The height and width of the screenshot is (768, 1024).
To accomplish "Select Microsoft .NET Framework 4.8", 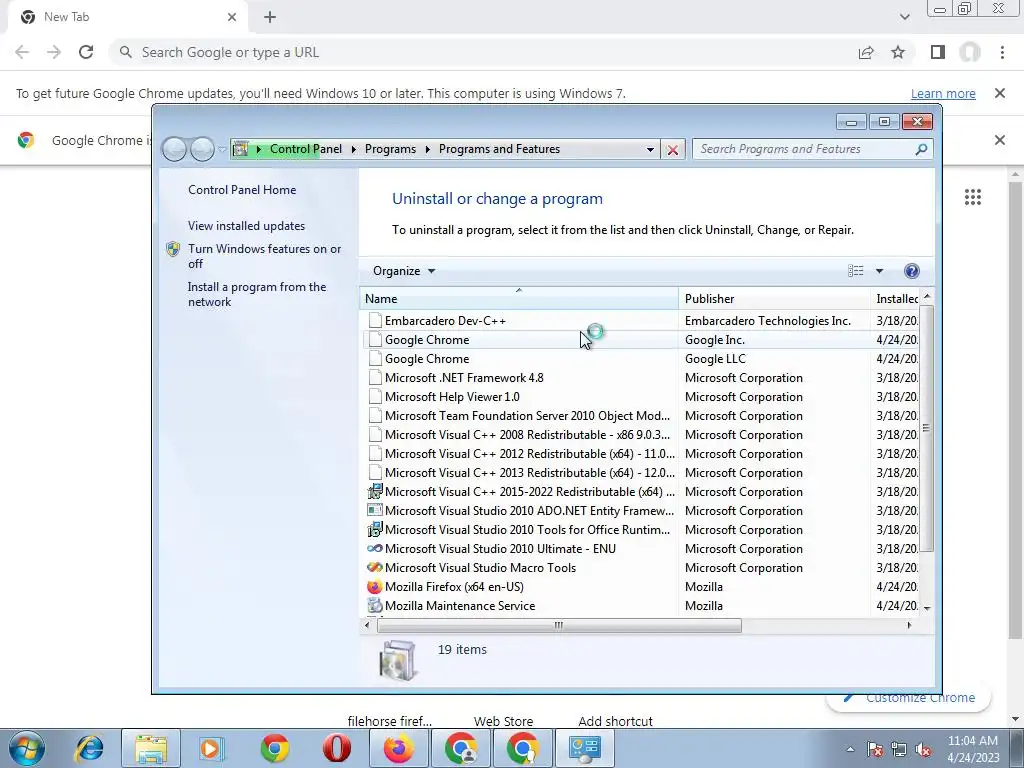I will tap(639, 377).
